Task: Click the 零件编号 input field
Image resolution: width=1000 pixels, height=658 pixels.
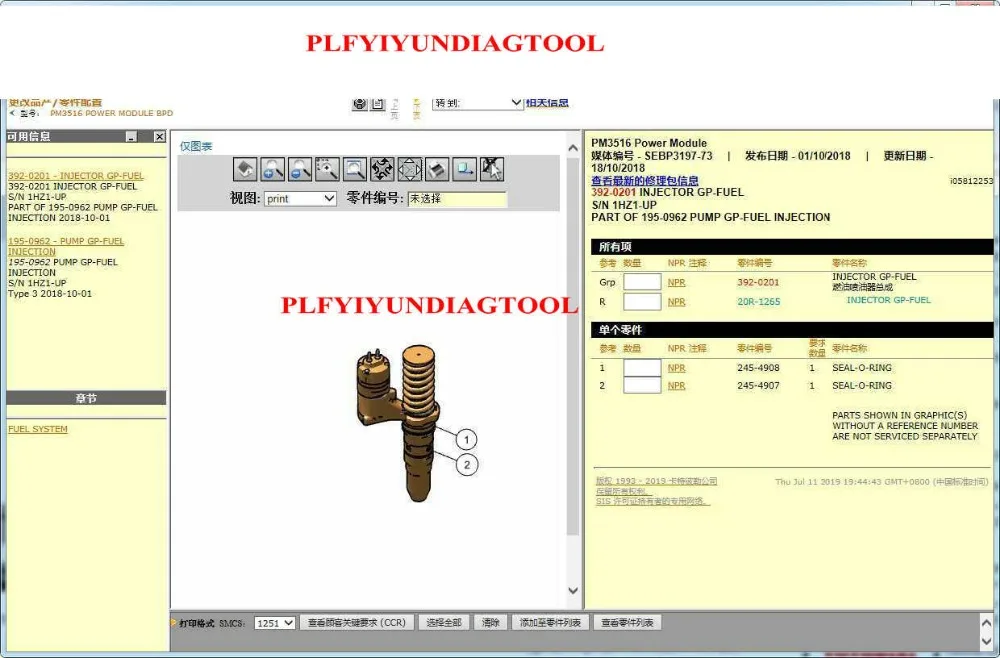Action: point(457,199)
